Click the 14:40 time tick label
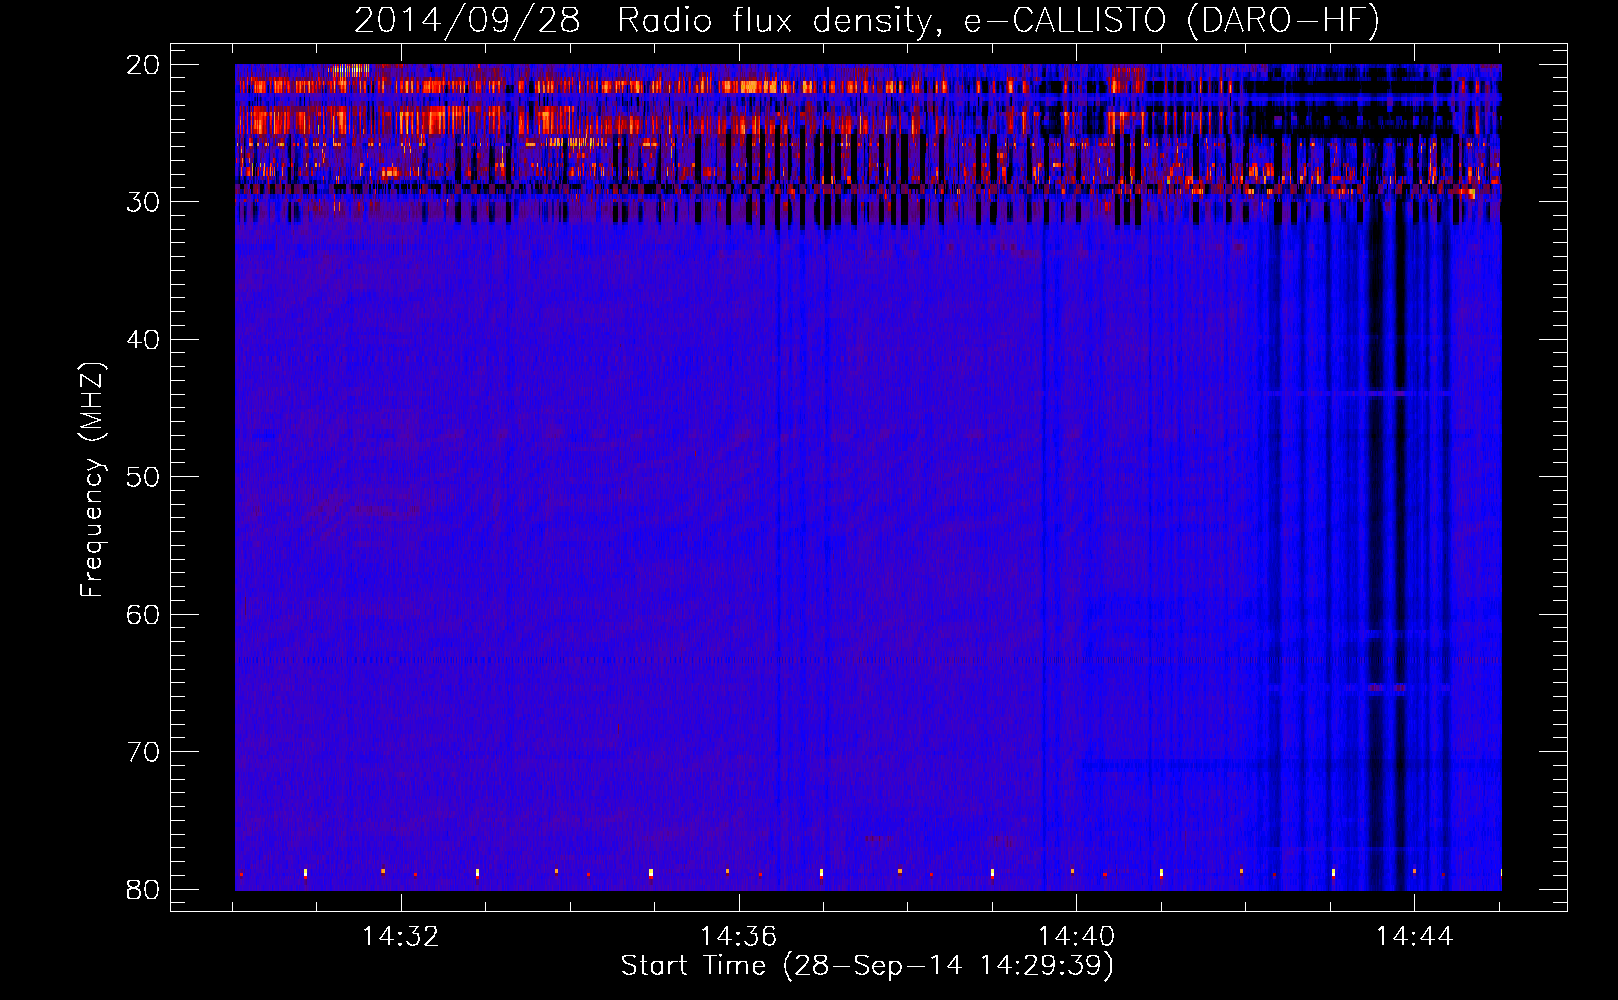The width and height of the screenshot is (1618, 1000). 1076,937
